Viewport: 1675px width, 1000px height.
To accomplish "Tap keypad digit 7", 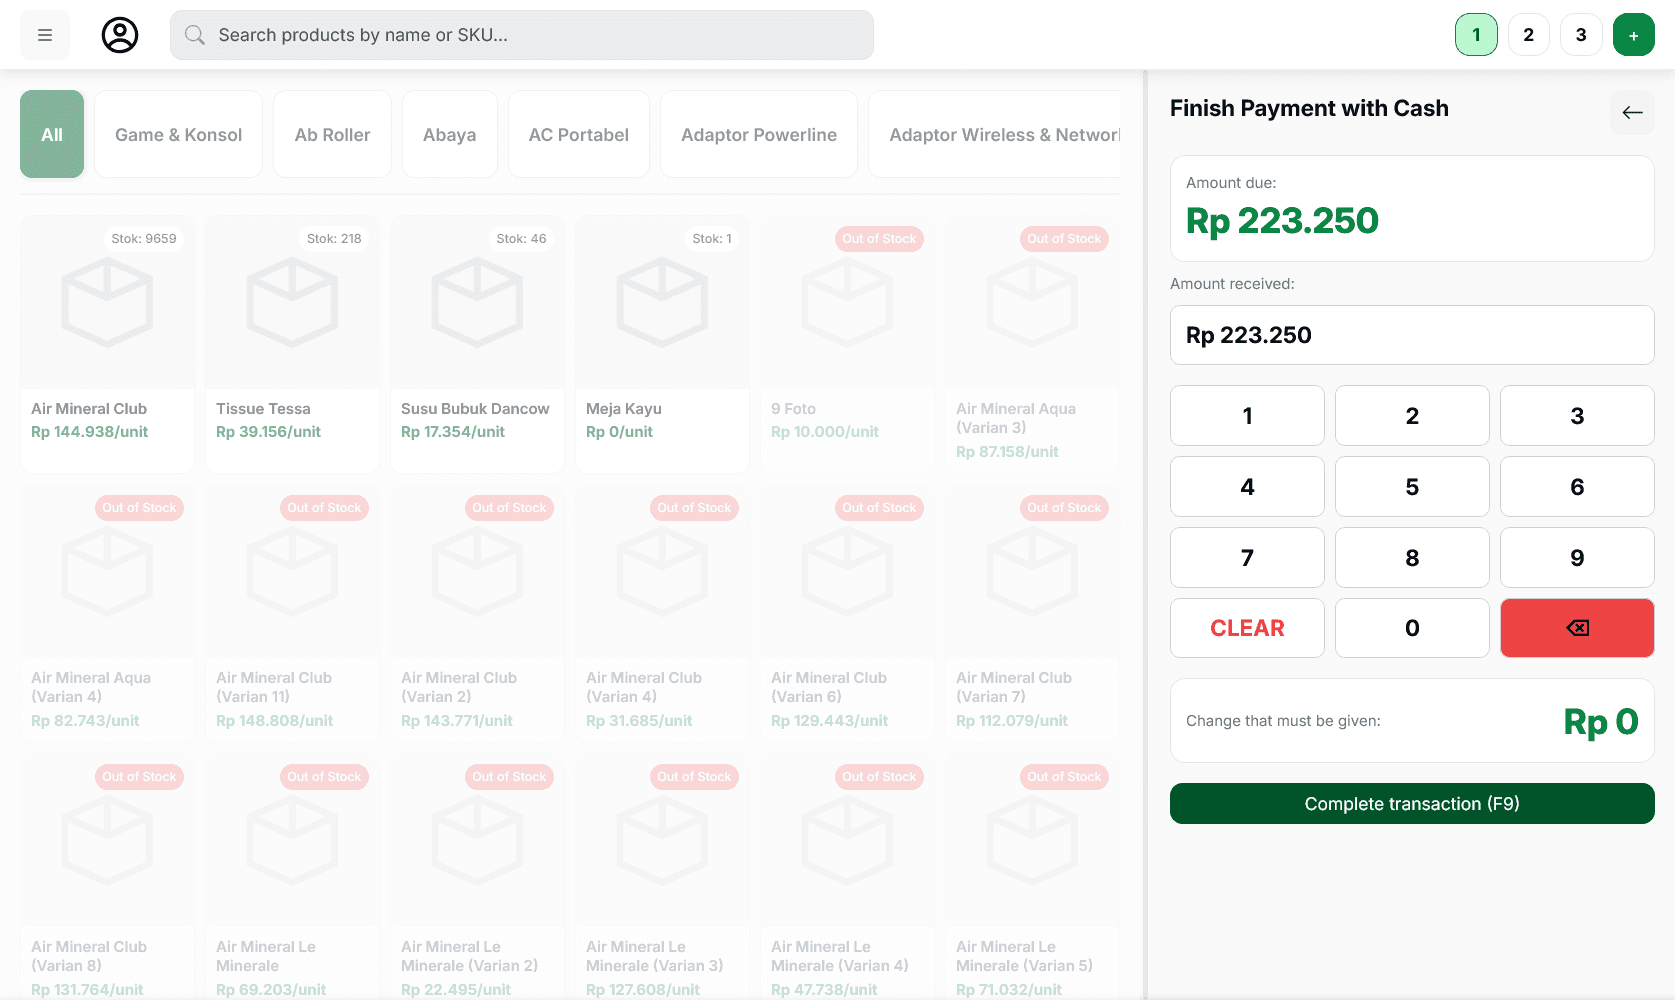I will (x=1247, y=558).
